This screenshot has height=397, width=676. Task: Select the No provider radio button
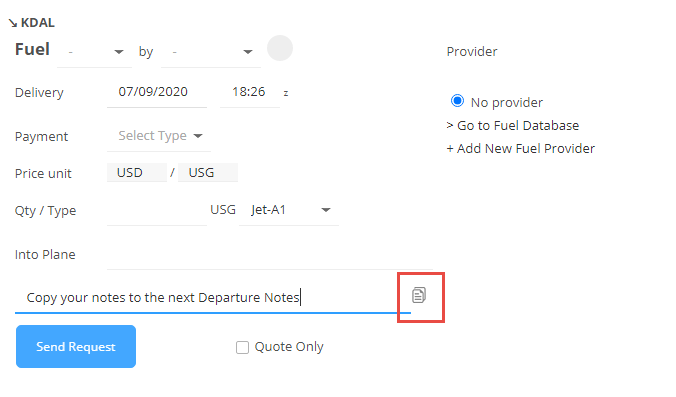click(457, 101)
